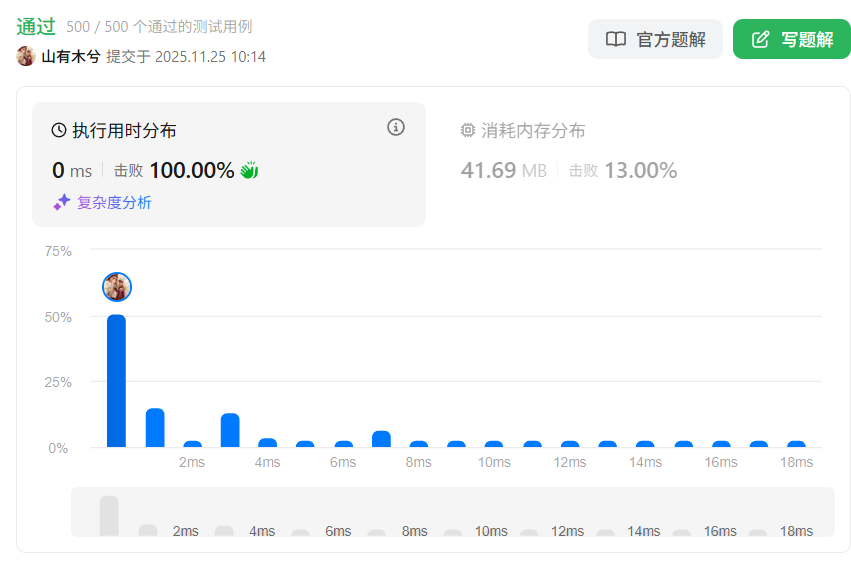Click the sparkle icon next to 复杂度分析
Screen dimensions: 851x564
coord(62,202)
